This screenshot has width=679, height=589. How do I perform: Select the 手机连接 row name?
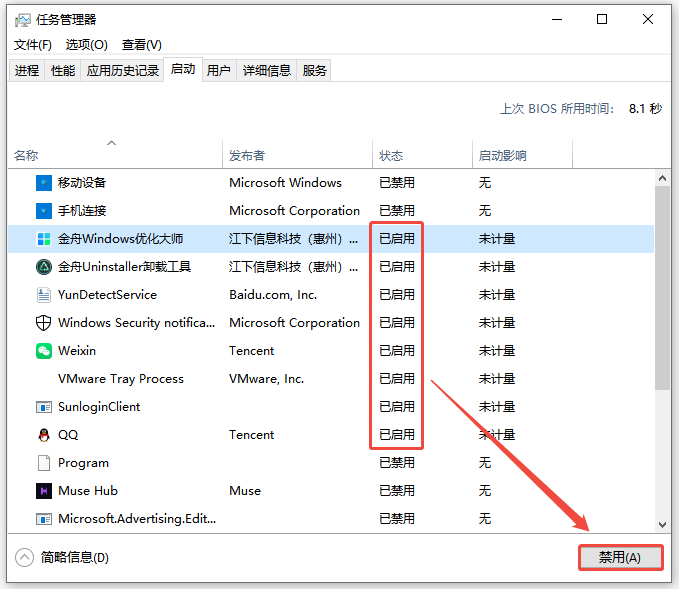[x=82, y=211]
